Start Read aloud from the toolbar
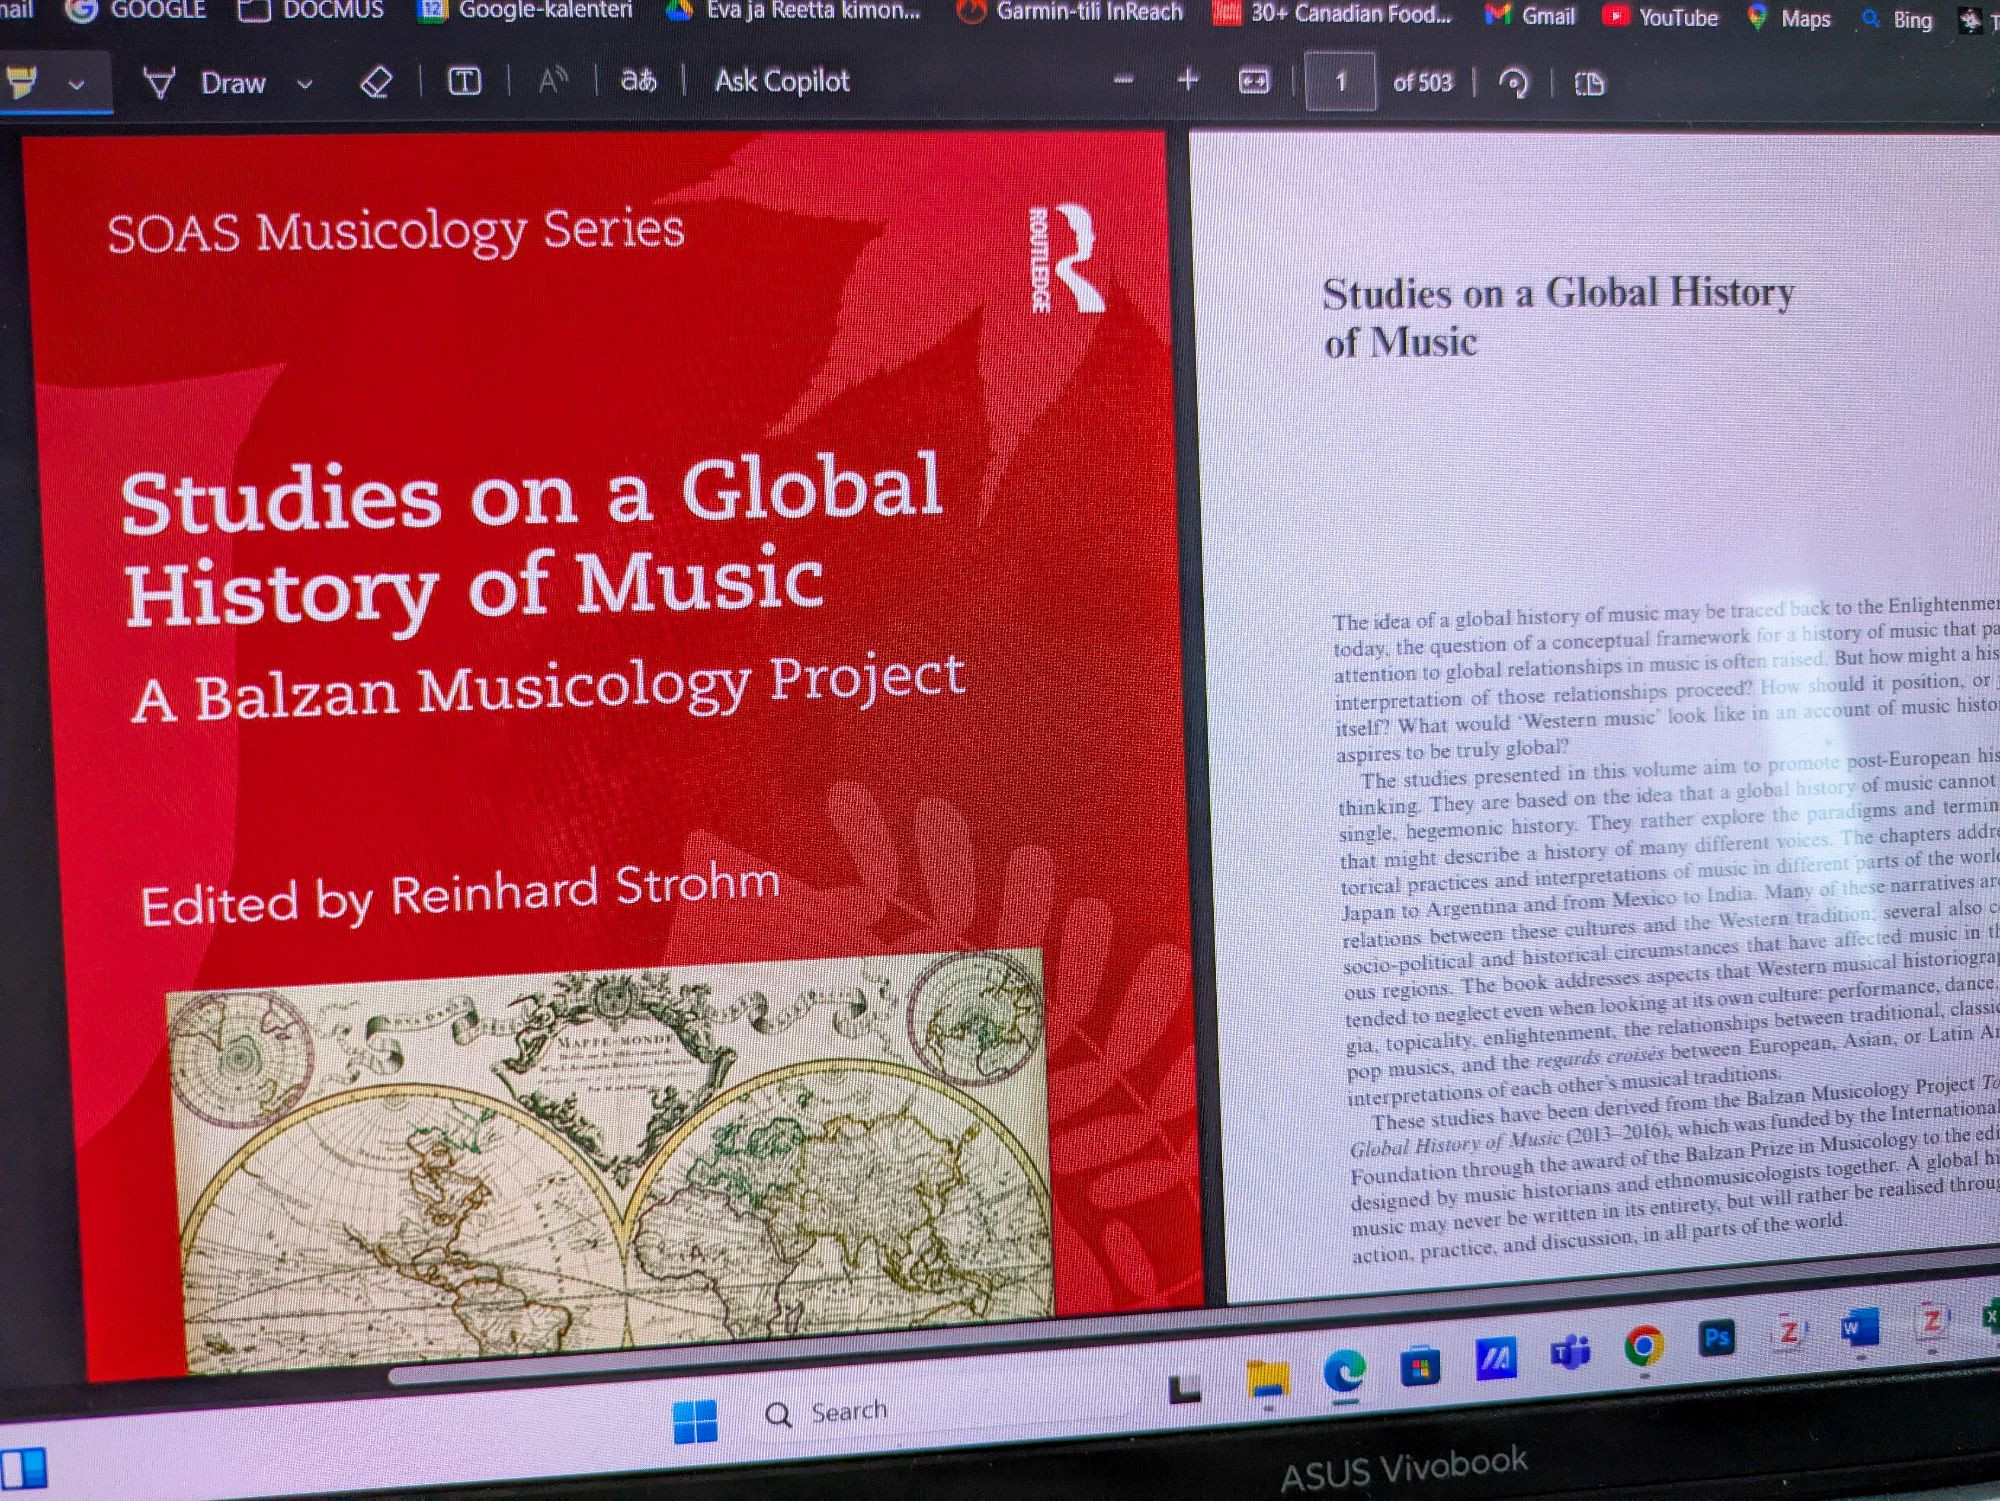Viewport: 2000px width, 1501px height. (553, 80)
